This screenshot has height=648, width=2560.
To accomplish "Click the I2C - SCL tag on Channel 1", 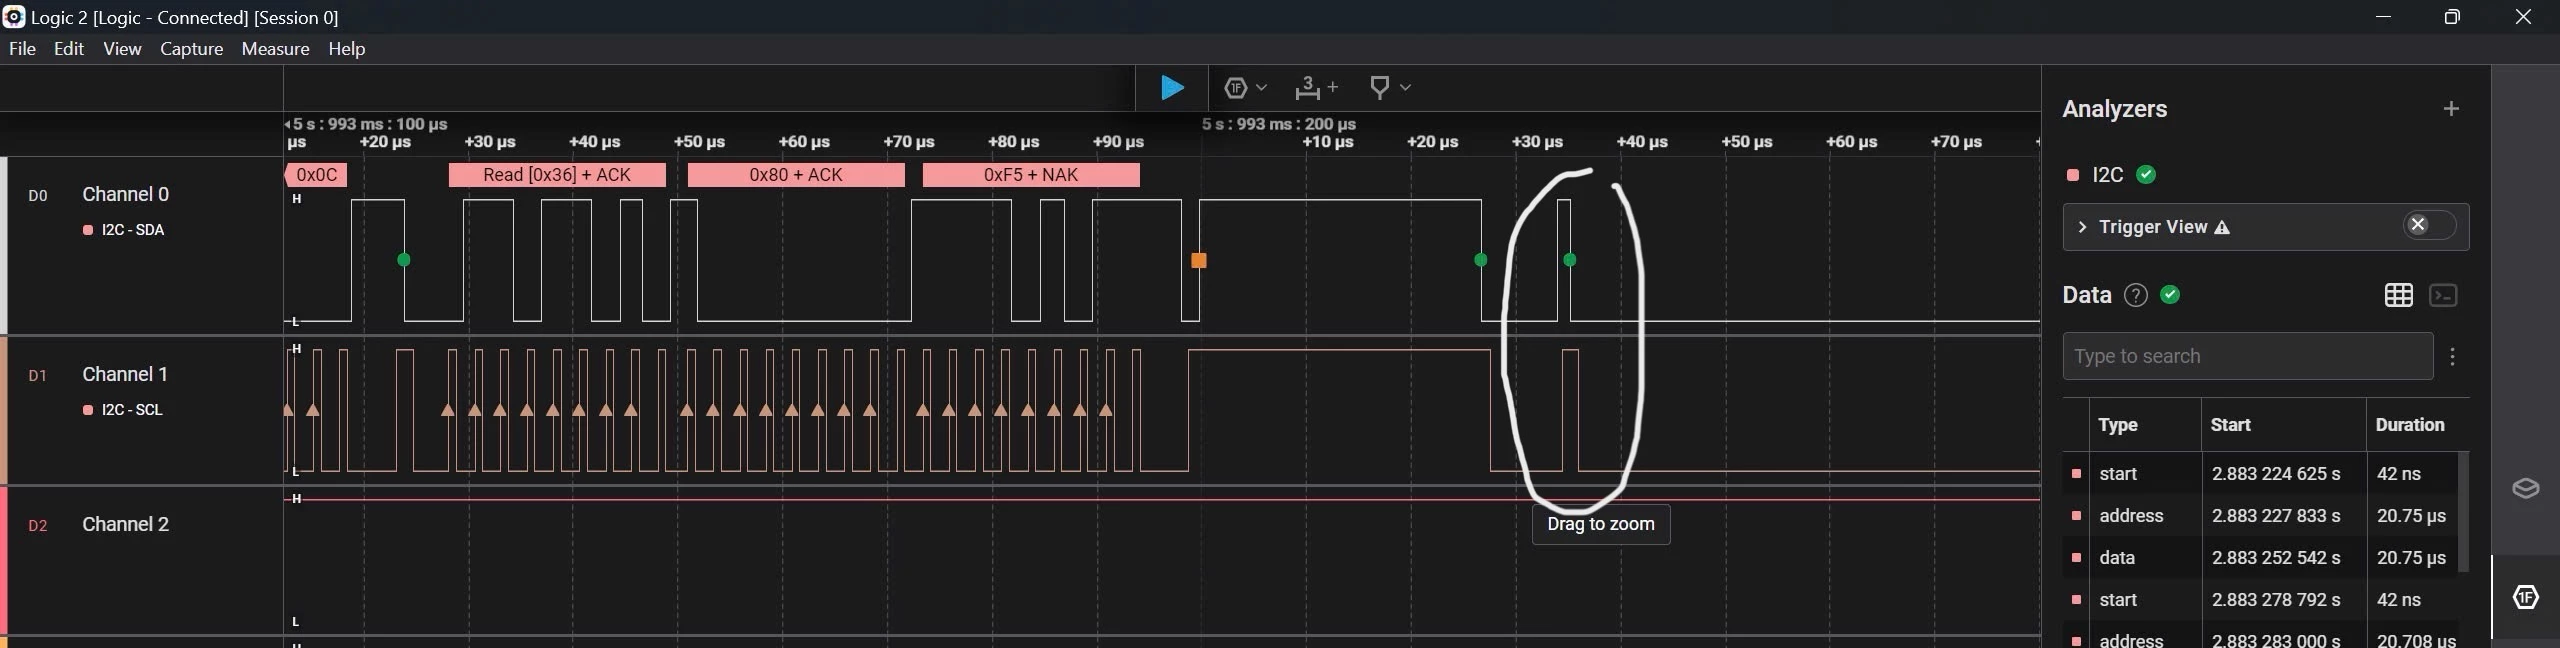I will [x=123, y=410].
